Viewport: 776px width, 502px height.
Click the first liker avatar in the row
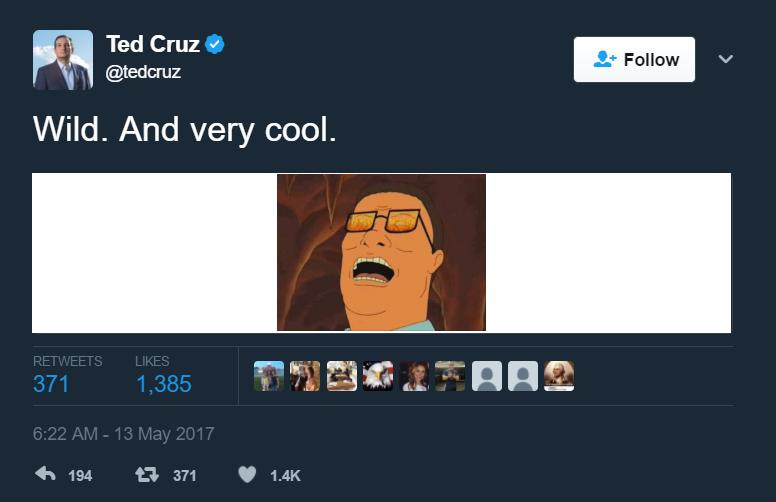pos(269,376)
